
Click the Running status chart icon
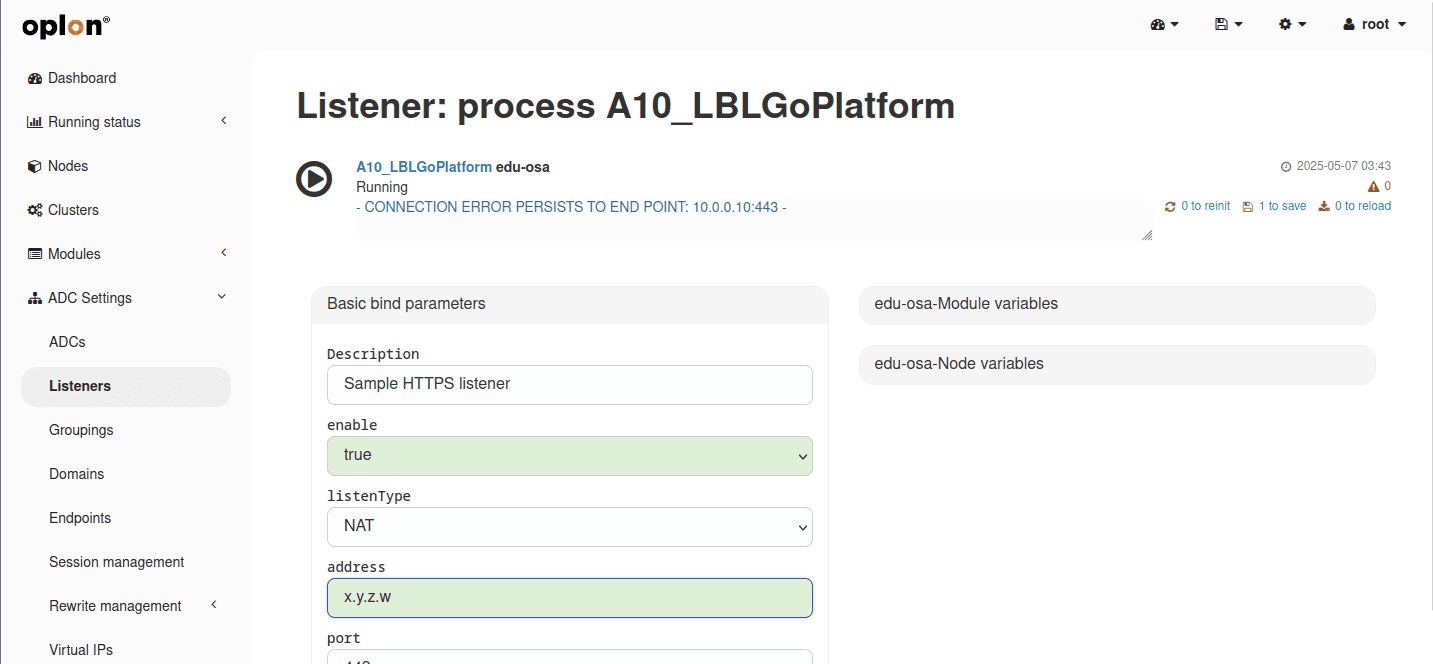(35, 122)
